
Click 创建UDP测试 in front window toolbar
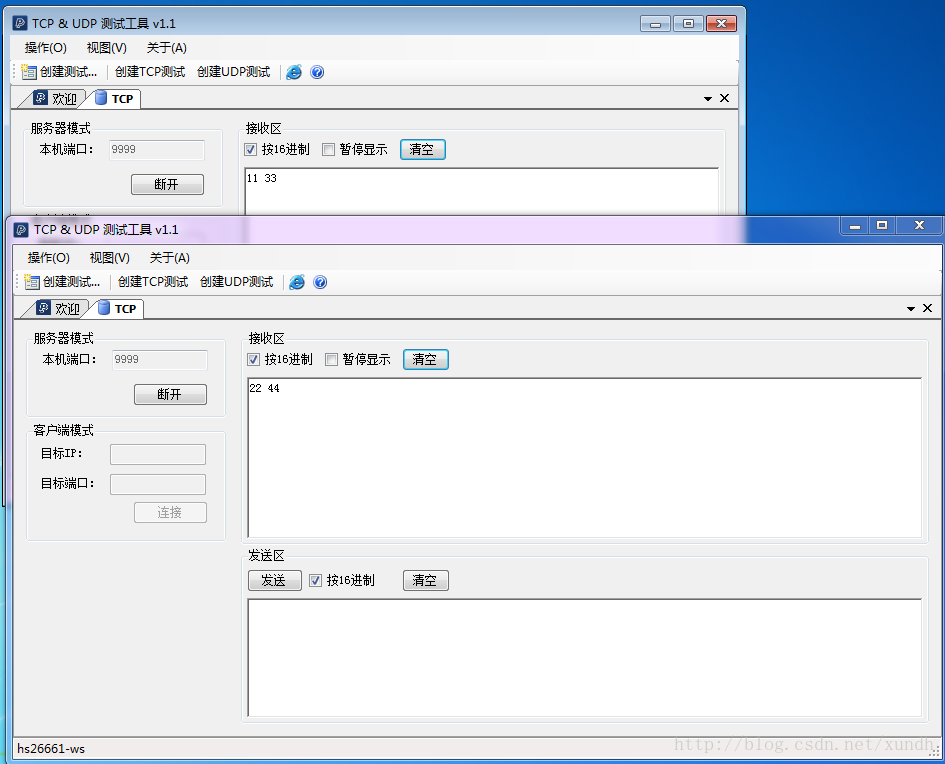pos(237,282)
